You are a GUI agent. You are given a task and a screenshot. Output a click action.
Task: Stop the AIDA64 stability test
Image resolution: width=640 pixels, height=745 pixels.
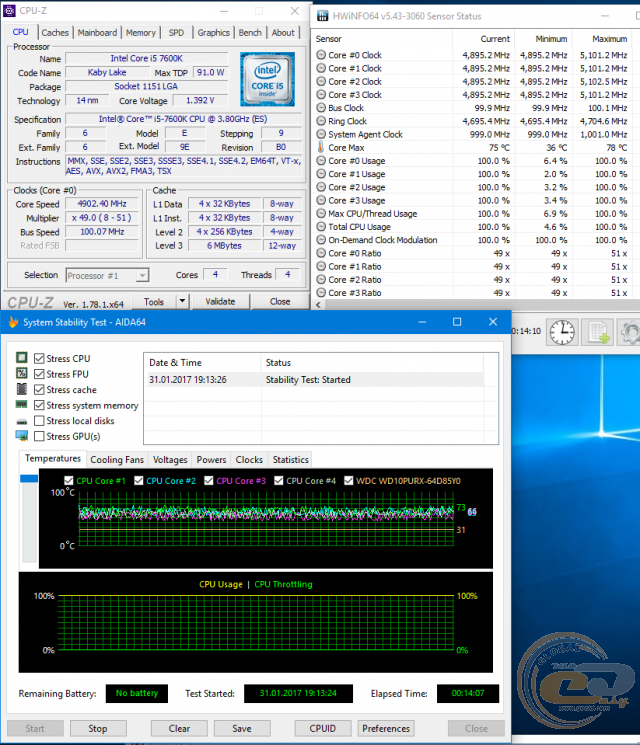coord(98,728)
